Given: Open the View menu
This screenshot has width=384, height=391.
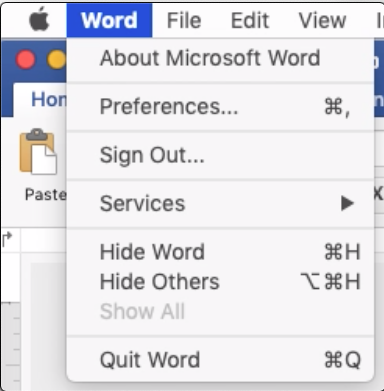Looking at the screenshot, I should coord(322,20).
